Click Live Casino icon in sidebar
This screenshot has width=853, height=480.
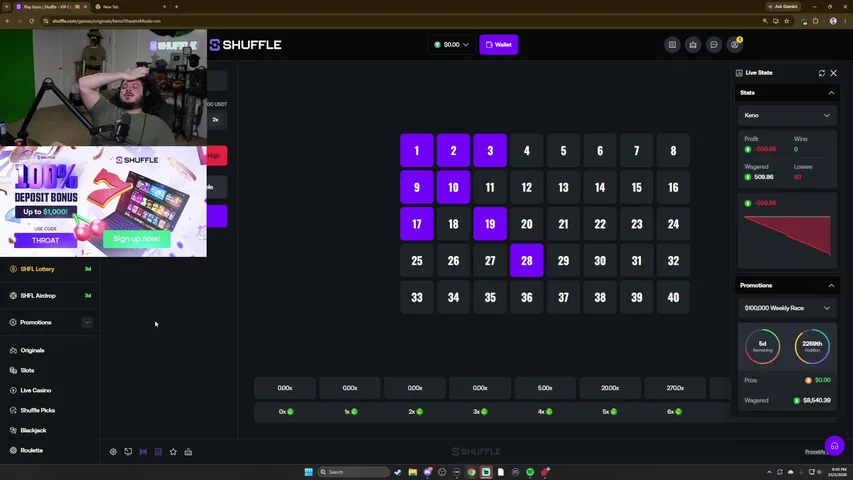[13, 390]
